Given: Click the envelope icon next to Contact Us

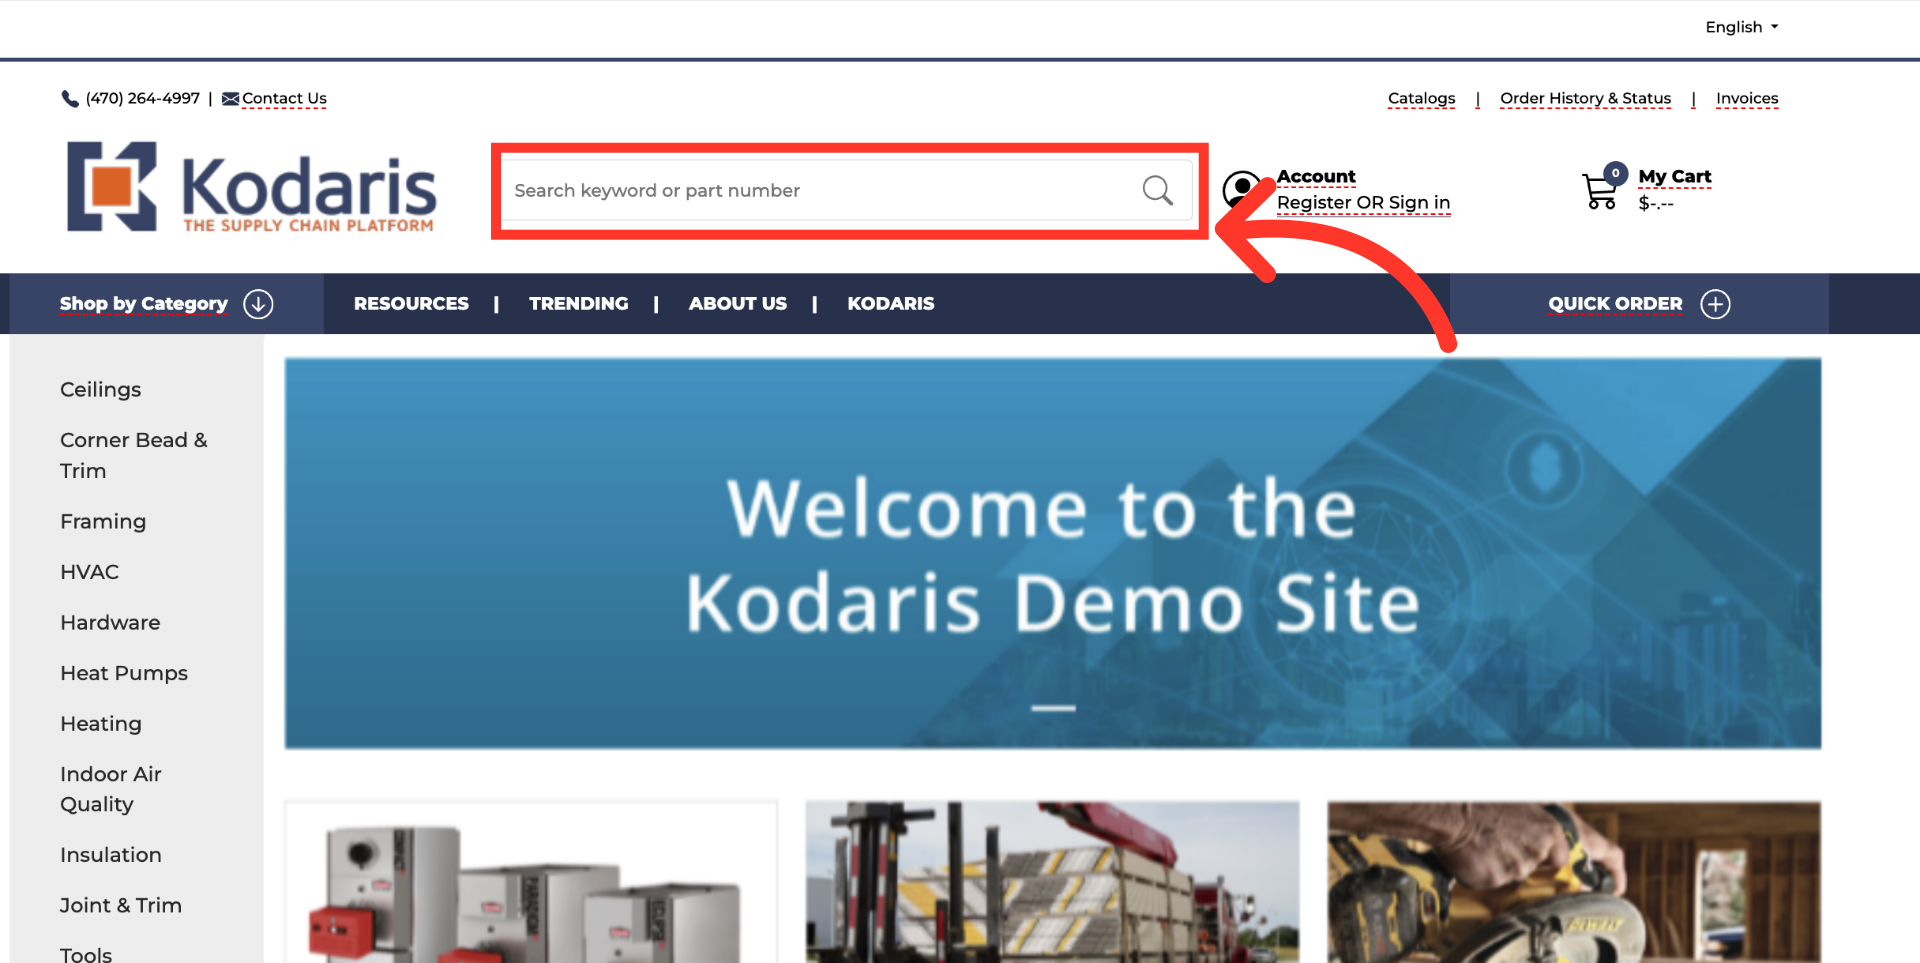Looking at the screenshot, I should 231,99.
